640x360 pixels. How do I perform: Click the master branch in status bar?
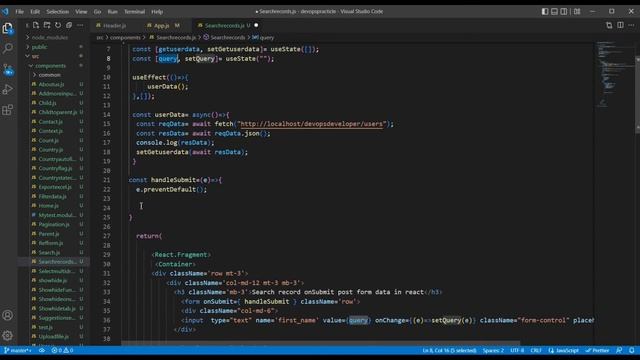coord(18,351)
